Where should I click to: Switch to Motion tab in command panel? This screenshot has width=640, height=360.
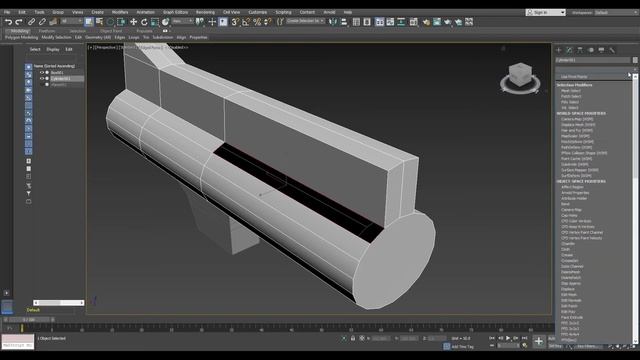591,50
